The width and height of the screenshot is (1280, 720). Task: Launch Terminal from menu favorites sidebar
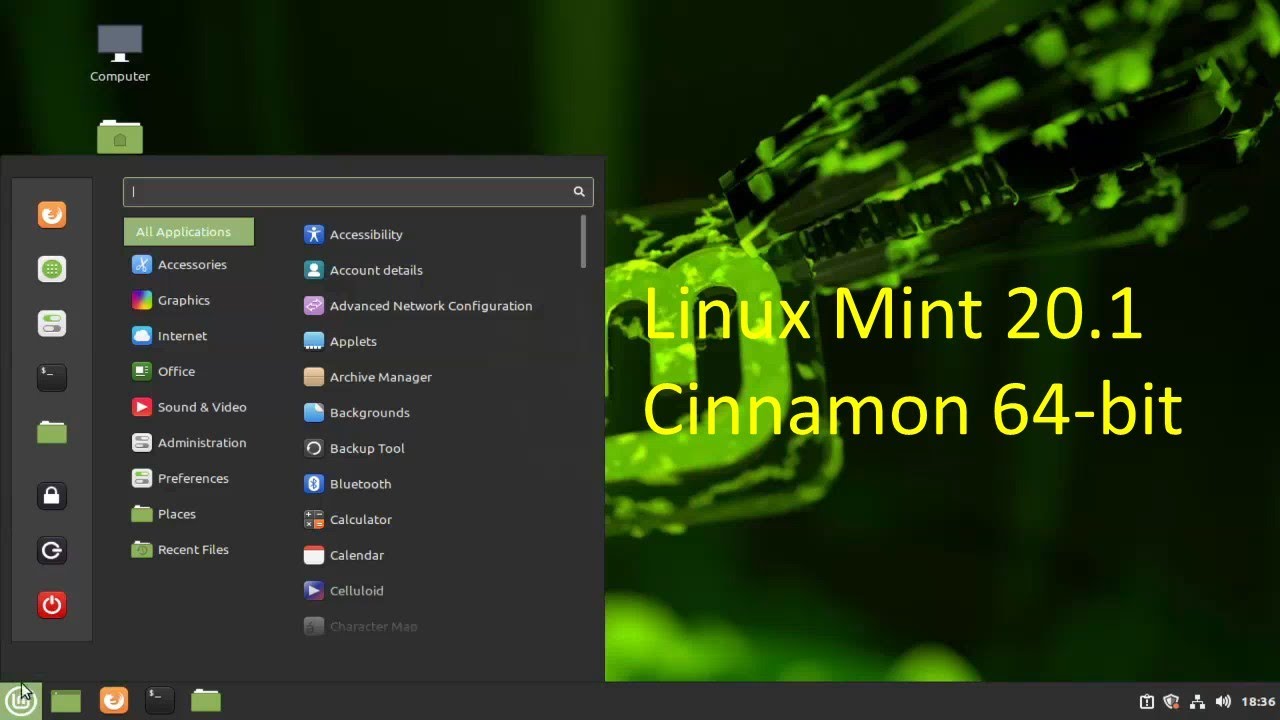tap(52, 377)
